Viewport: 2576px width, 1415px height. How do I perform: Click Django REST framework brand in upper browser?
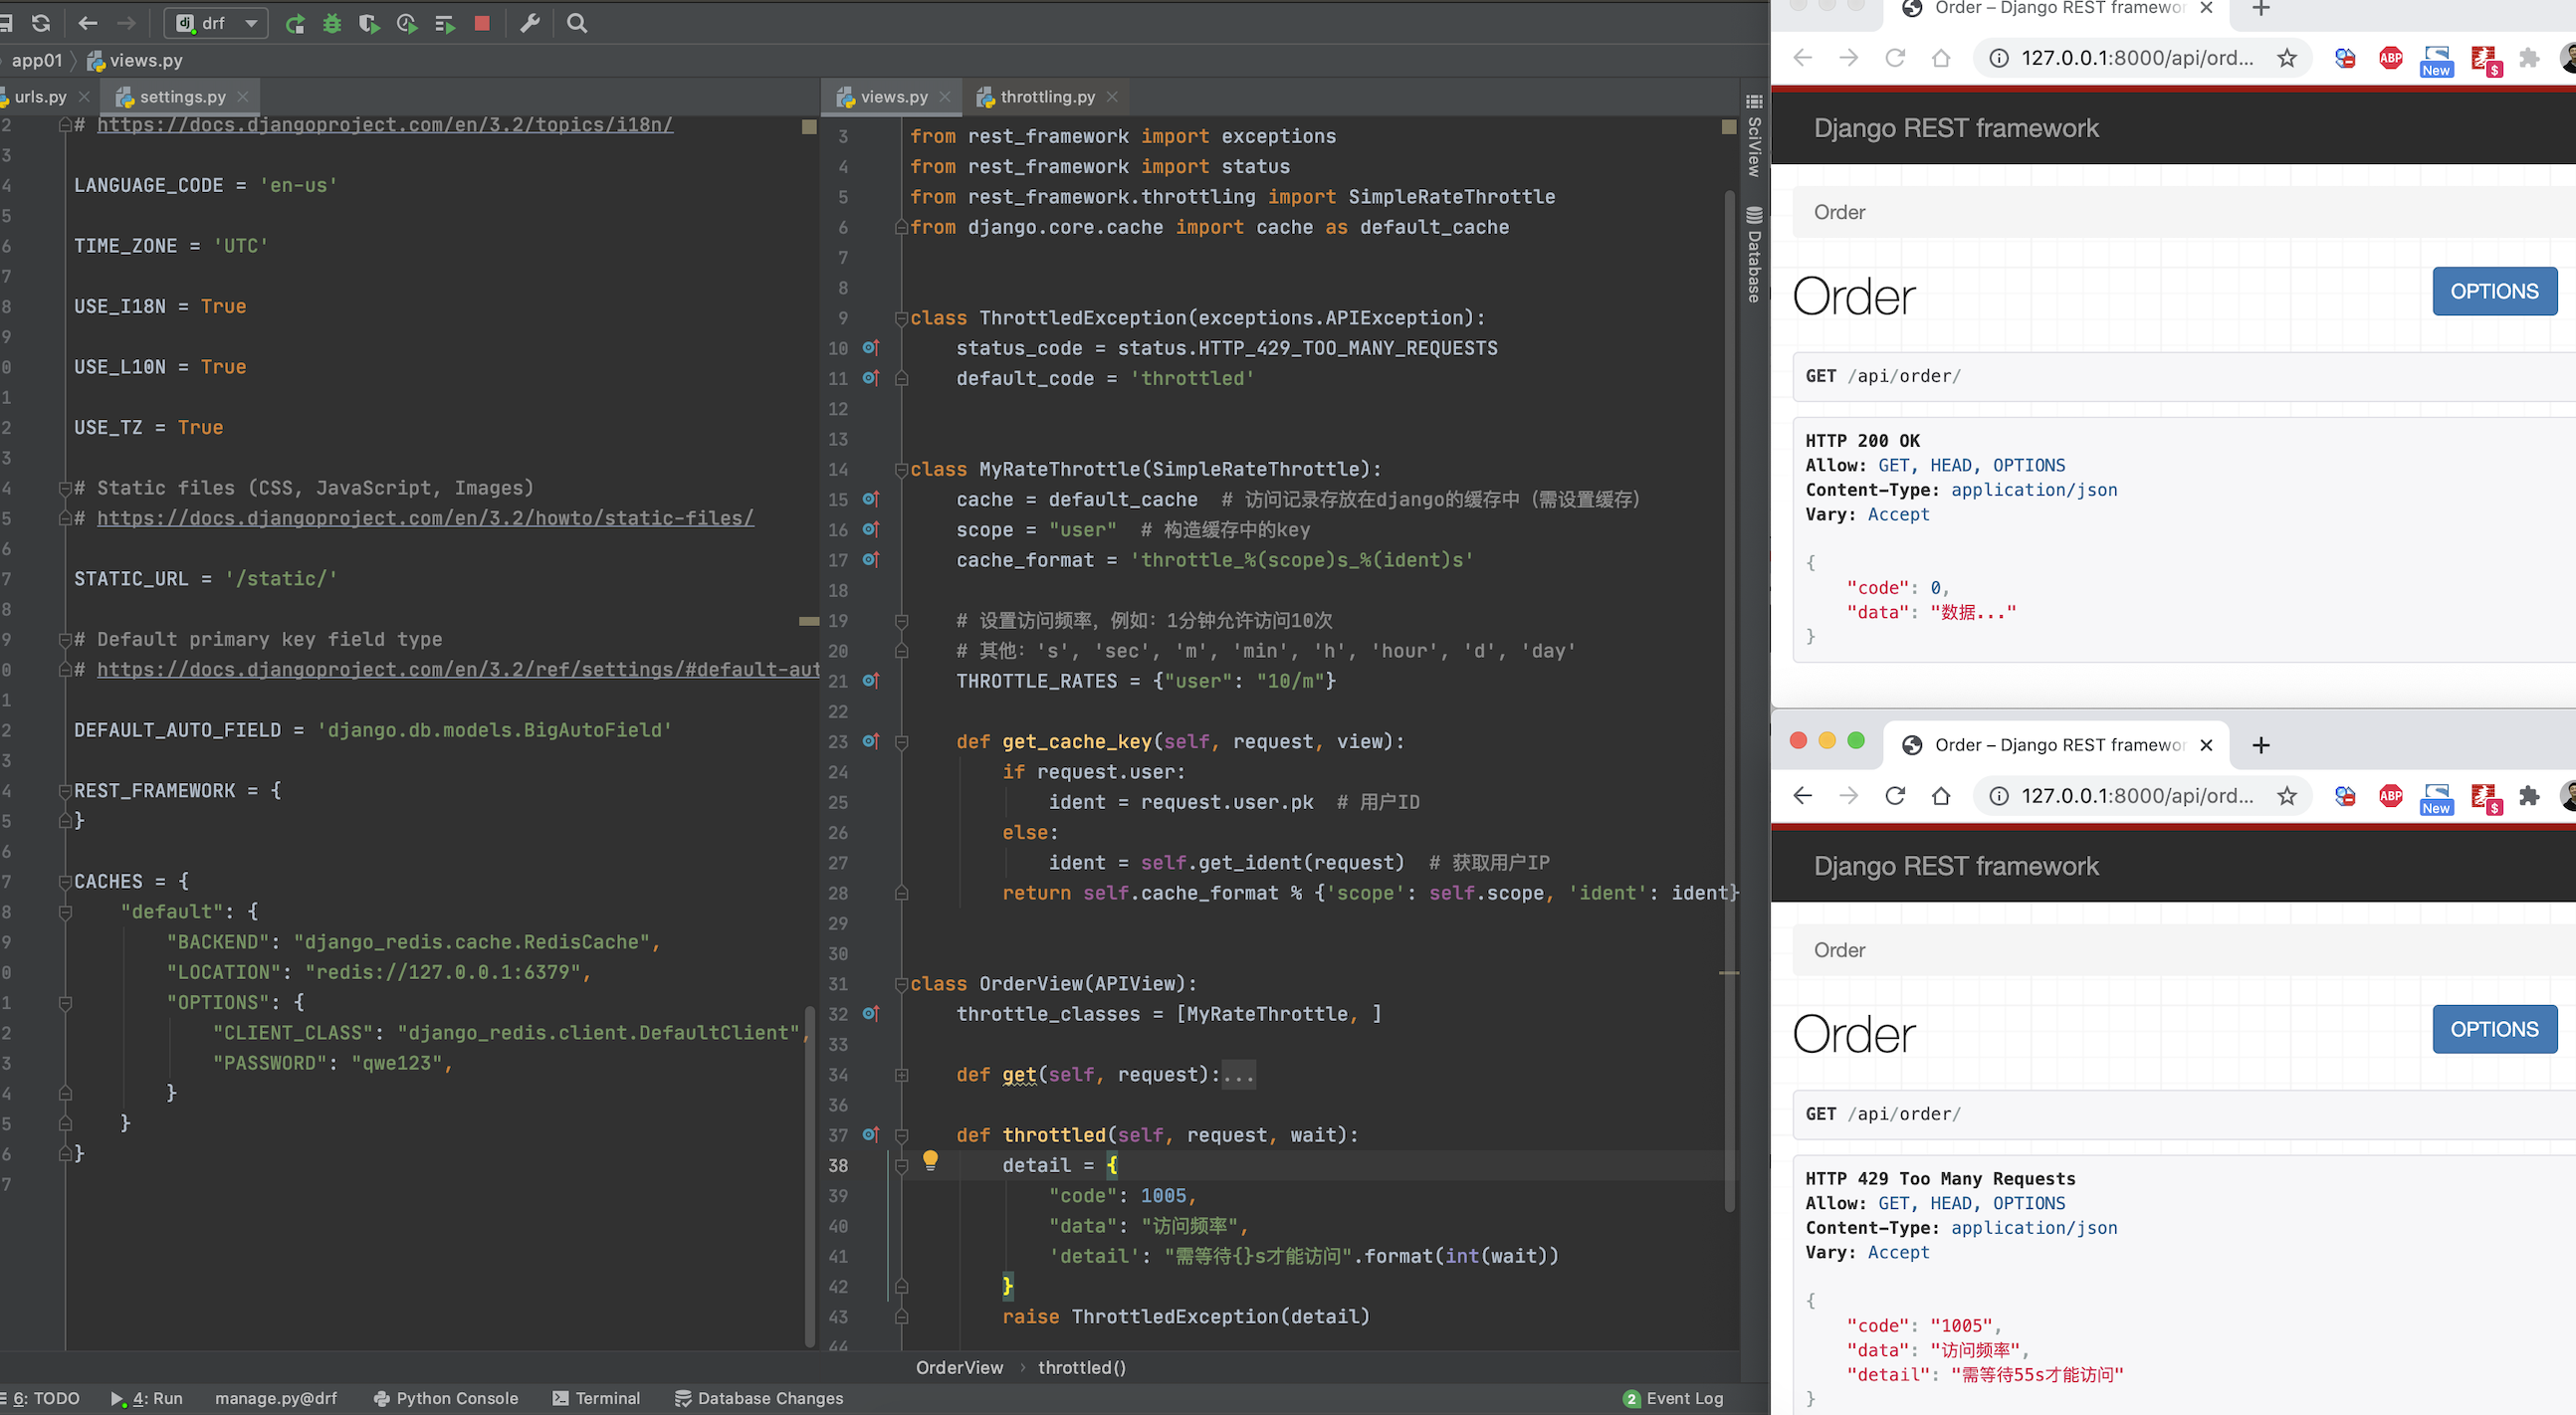point(1956,128)
